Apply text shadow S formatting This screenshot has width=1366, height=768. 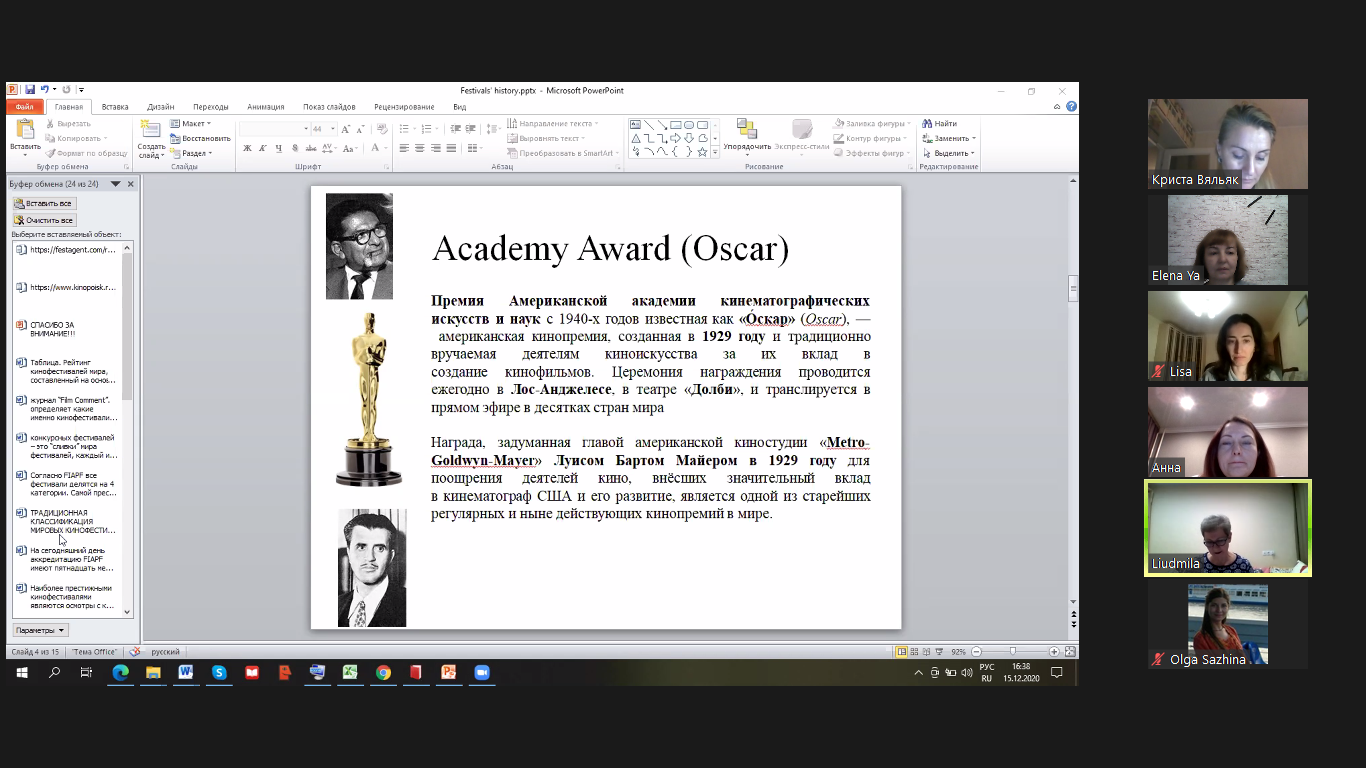click(293, 148)
